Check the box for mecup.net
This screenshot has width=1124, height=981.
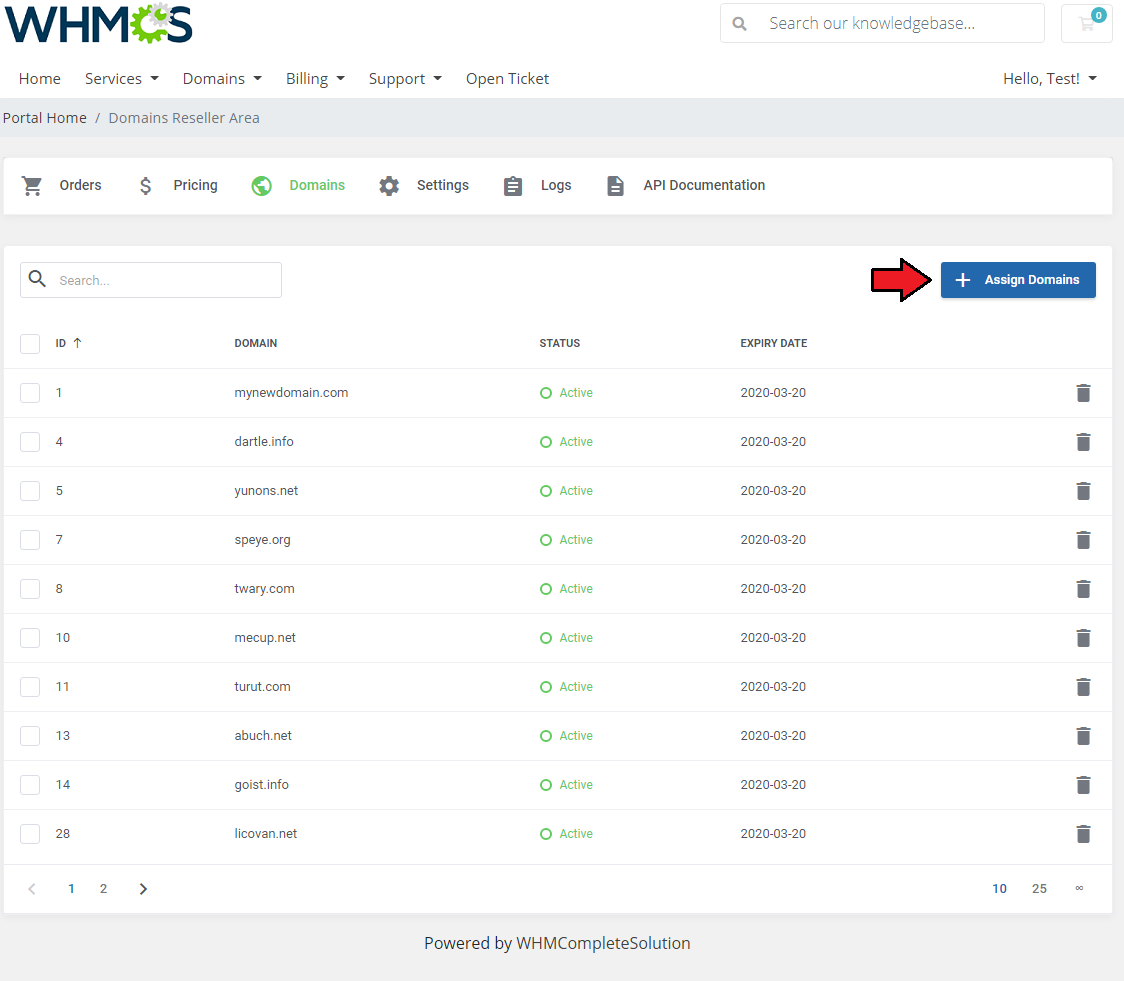[x=30, y=638]
